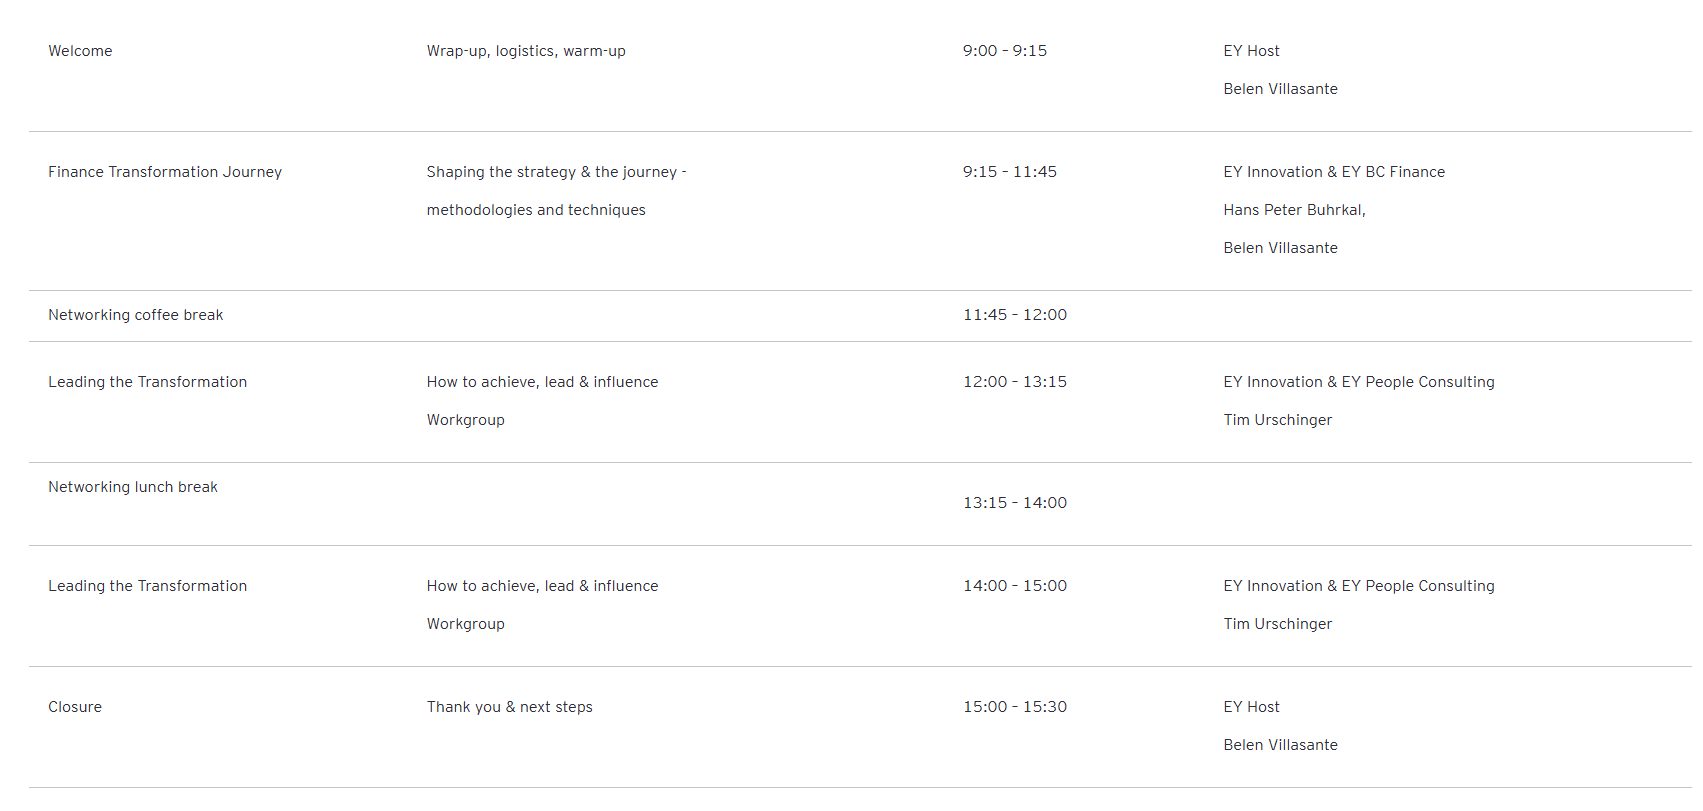Image resolution: width=1703 pixels, height=811 pixels.
Task: Click the 9:00 - 9:15 time slot
Action: point(1004,51)
